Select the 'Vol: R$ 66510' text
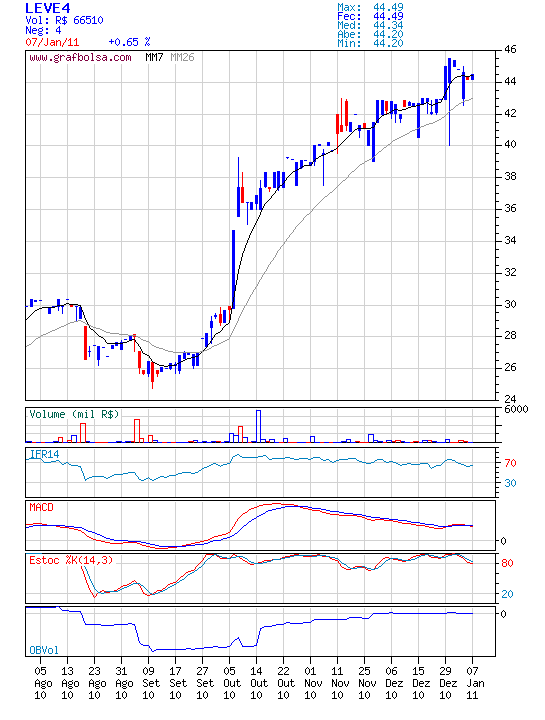This screenshot has width=545, height=720. 64,20
